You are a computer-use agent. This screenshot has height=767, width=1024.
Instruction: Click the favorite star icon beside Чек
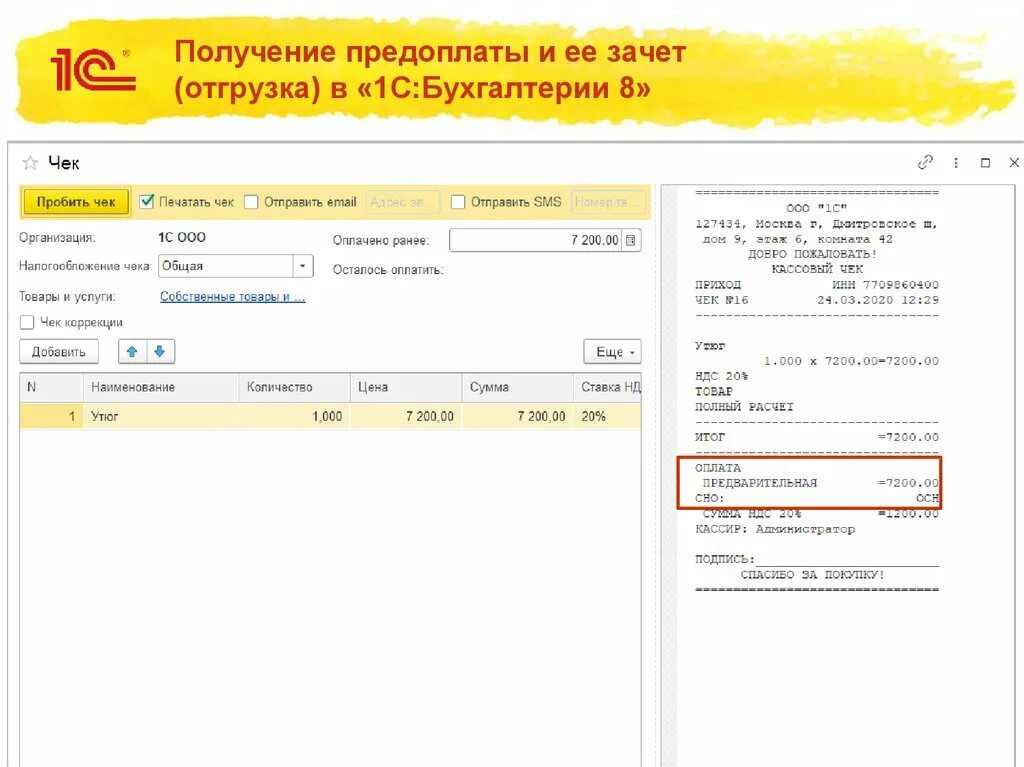[x=30, y=163]
